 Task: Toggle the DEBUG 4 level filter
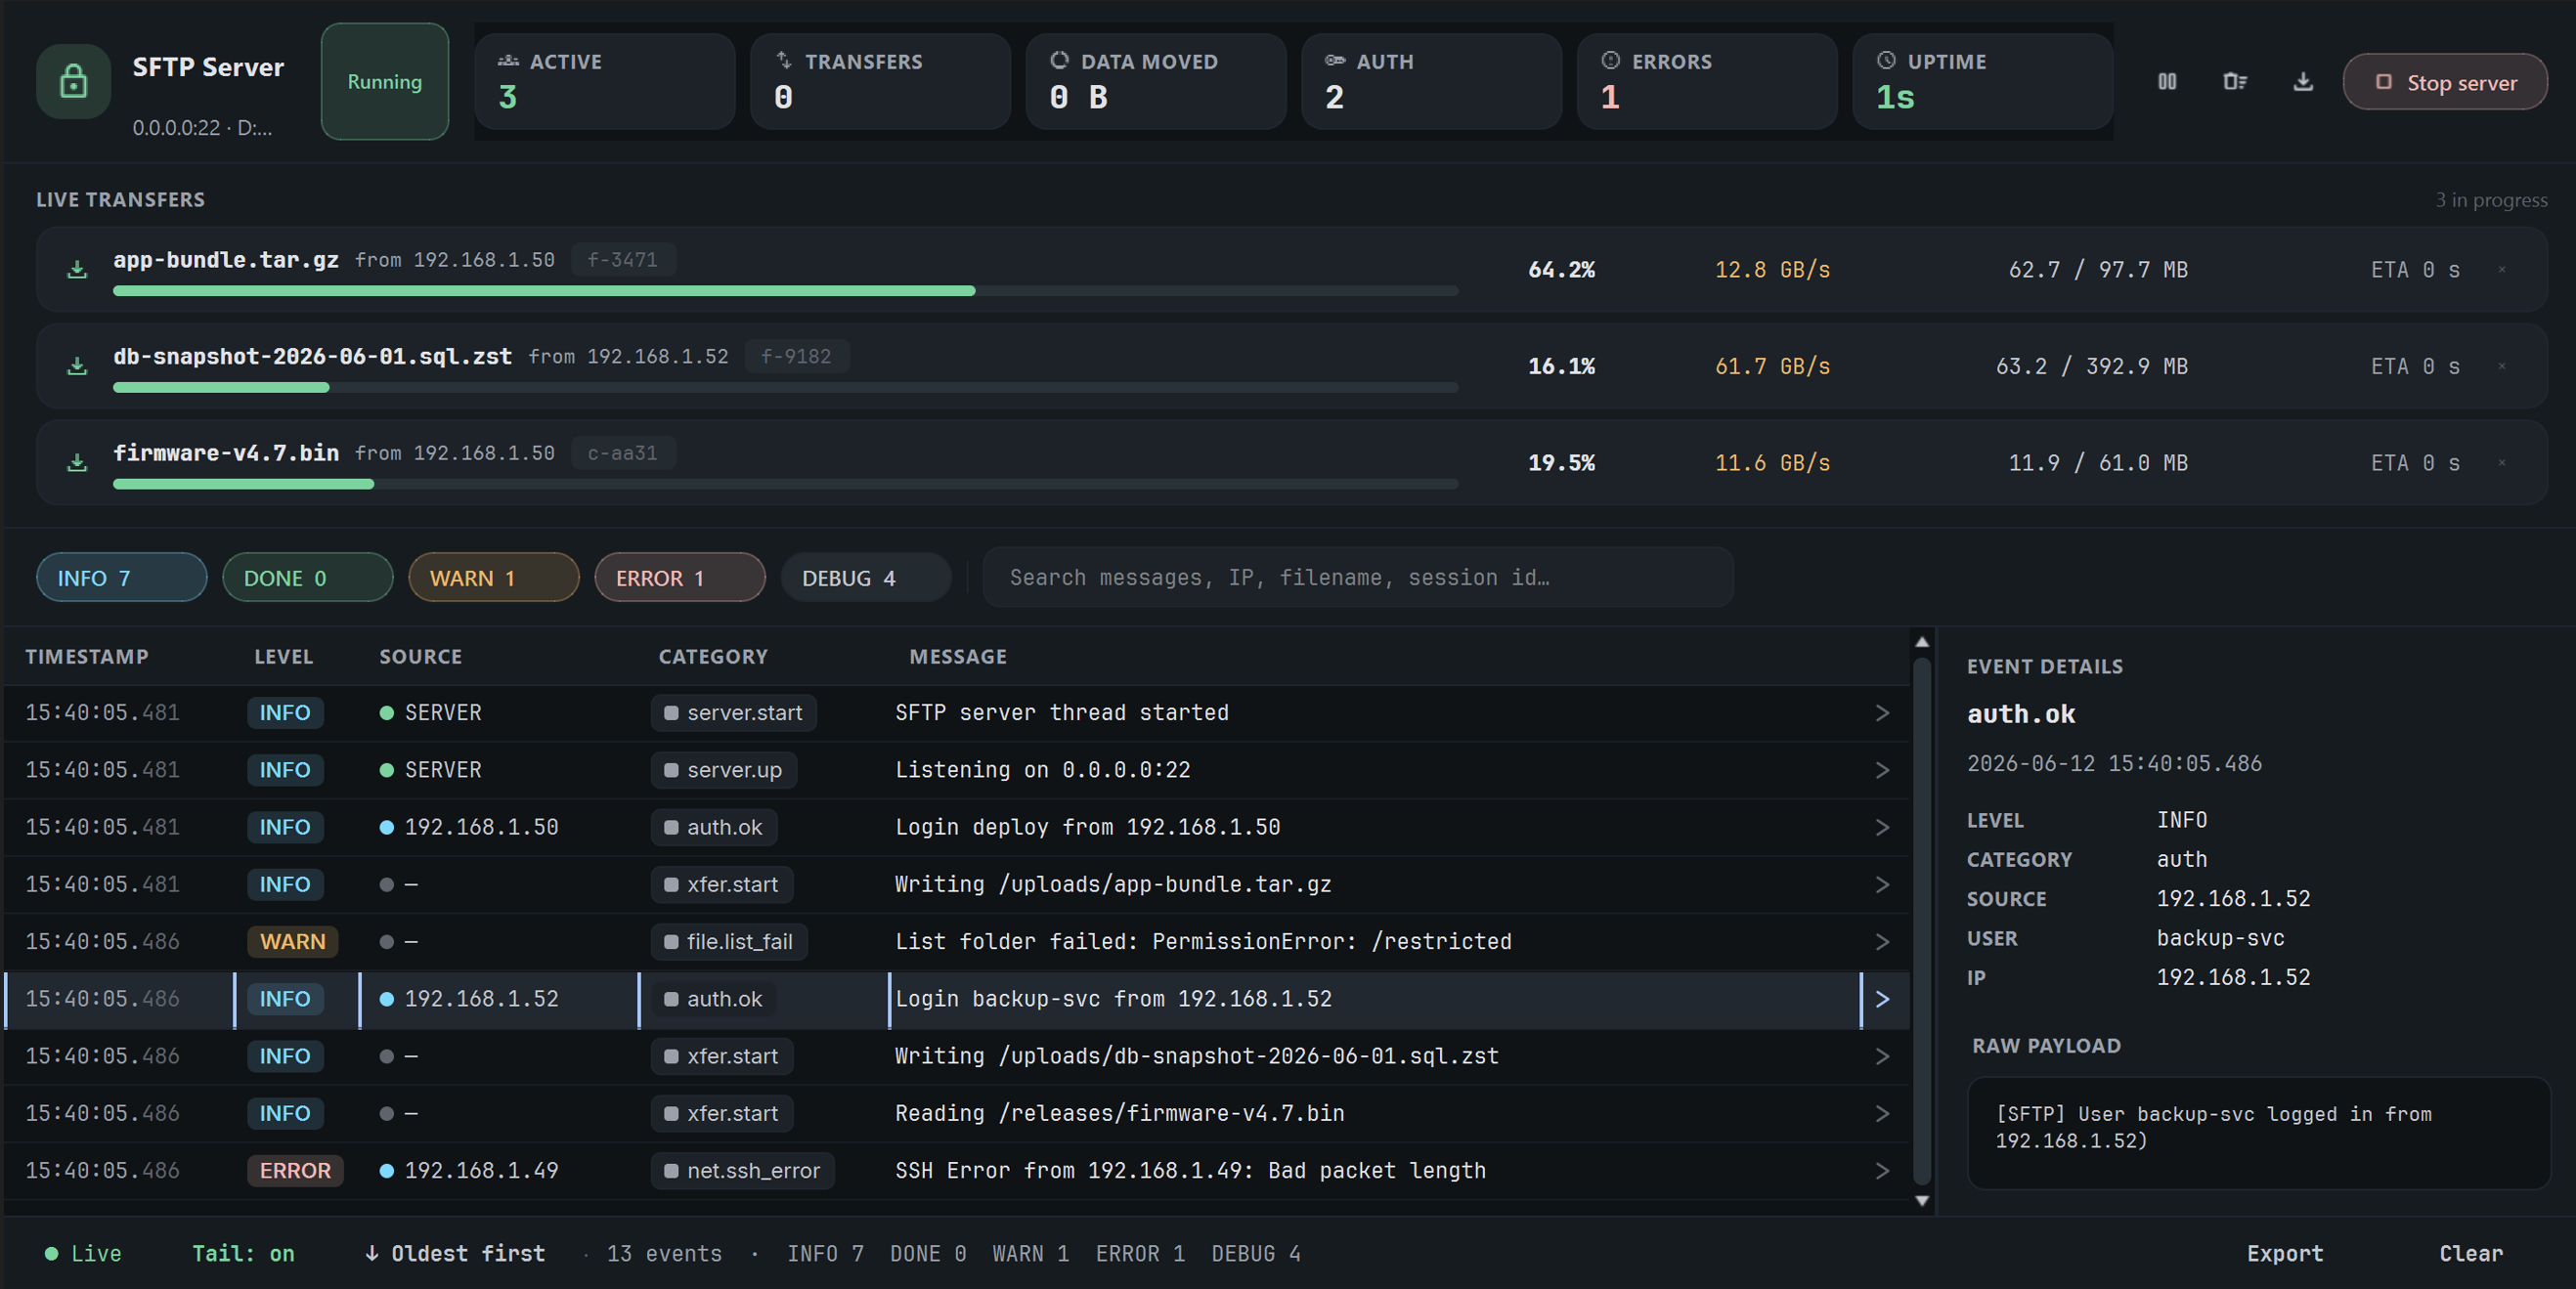click(x=866, y=578)
